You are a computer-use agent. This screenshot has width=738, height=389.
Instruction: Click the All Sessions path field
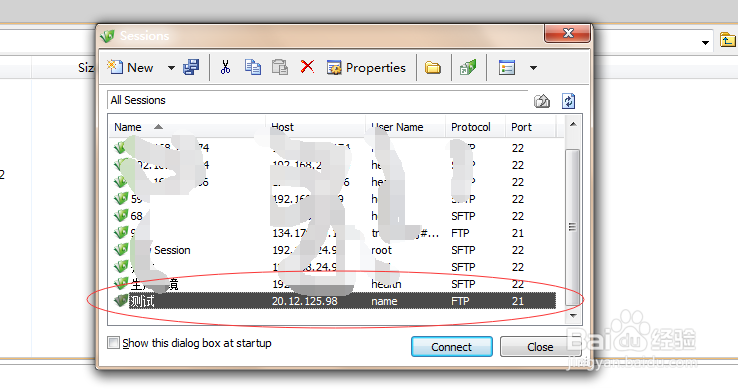[x=318, y=100]
